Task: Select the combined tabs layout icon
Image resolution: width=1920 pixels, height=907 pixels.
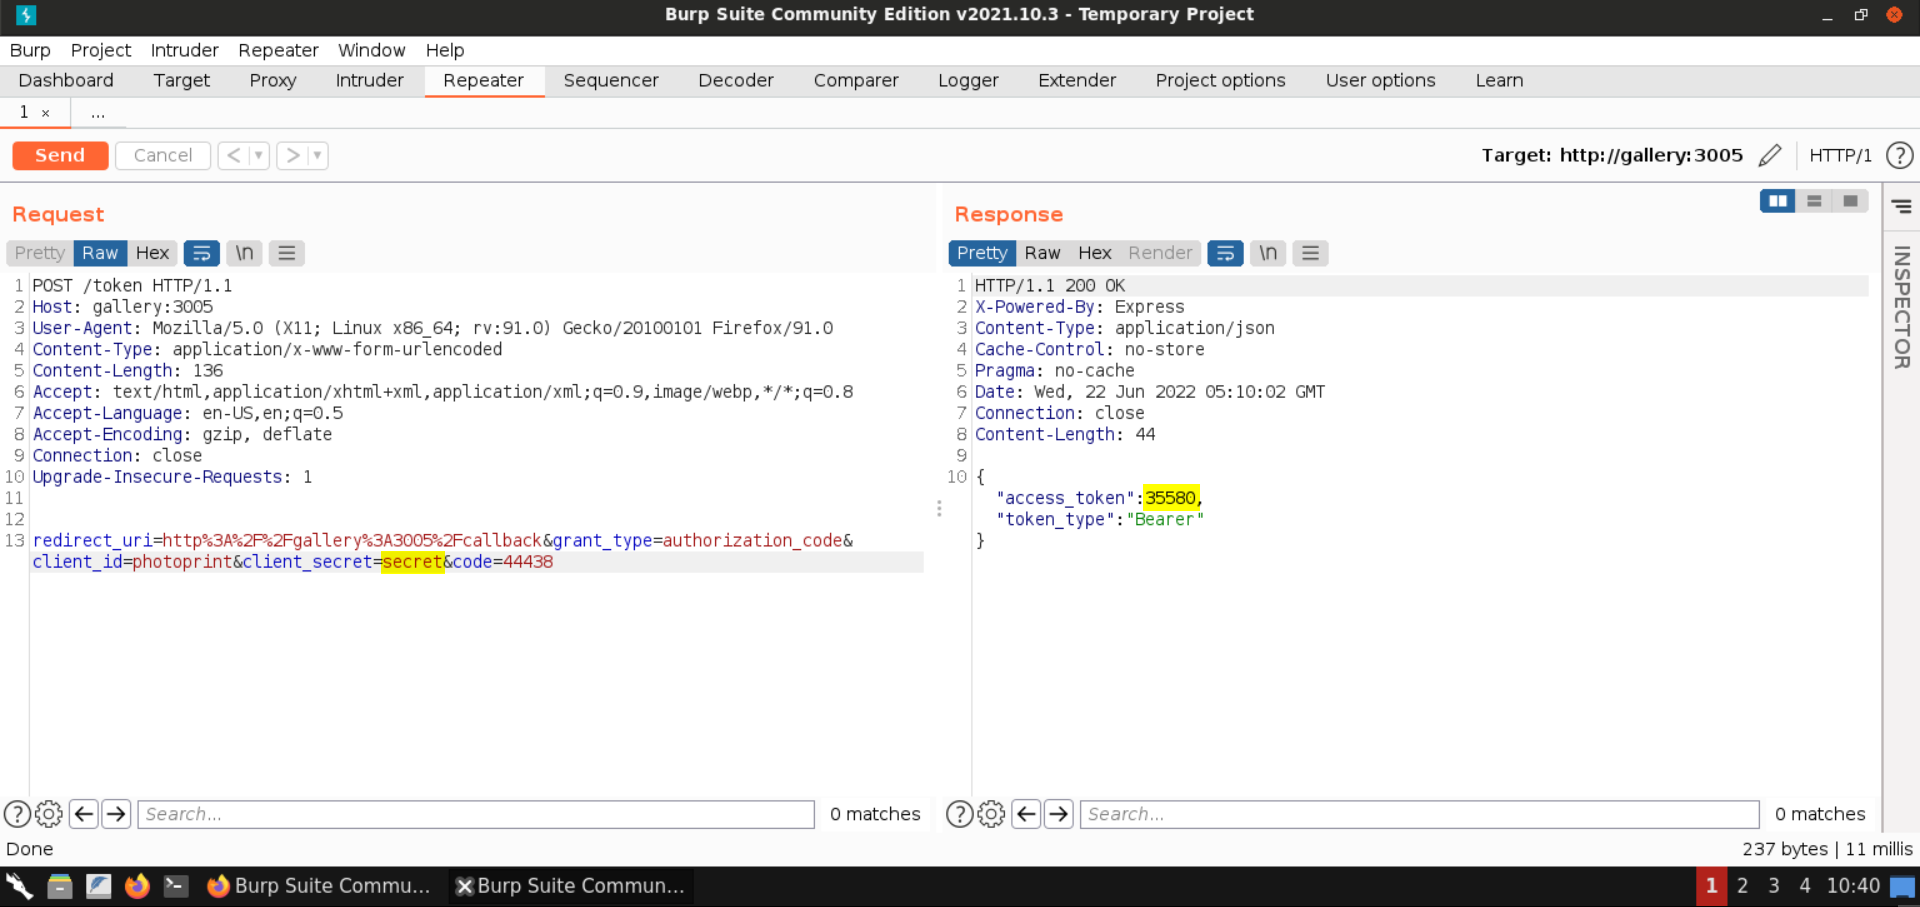Action: (x=1850, y=201)
